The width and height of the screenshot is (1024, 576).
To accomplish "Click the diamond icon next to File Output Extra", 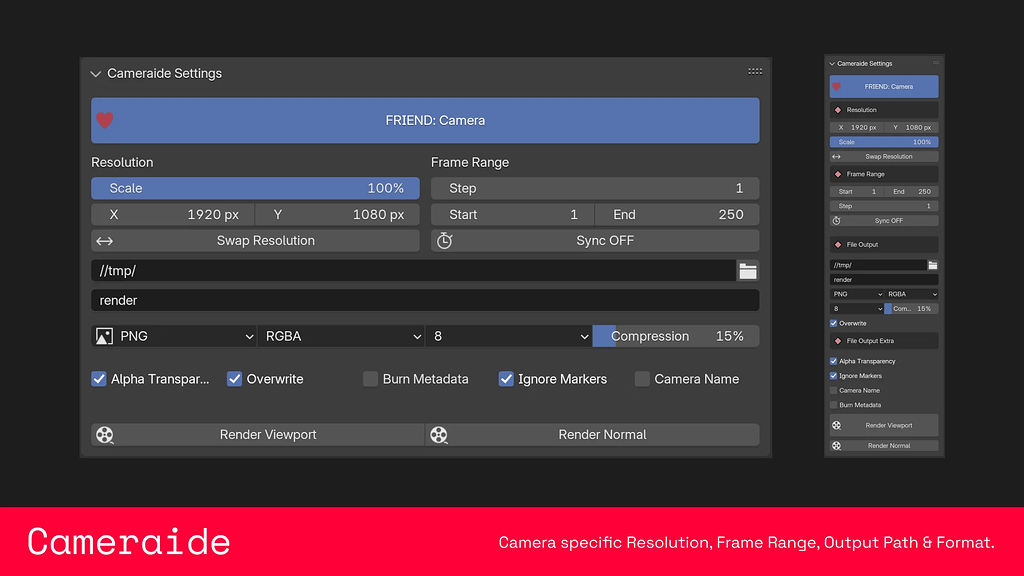I will 838,341.
